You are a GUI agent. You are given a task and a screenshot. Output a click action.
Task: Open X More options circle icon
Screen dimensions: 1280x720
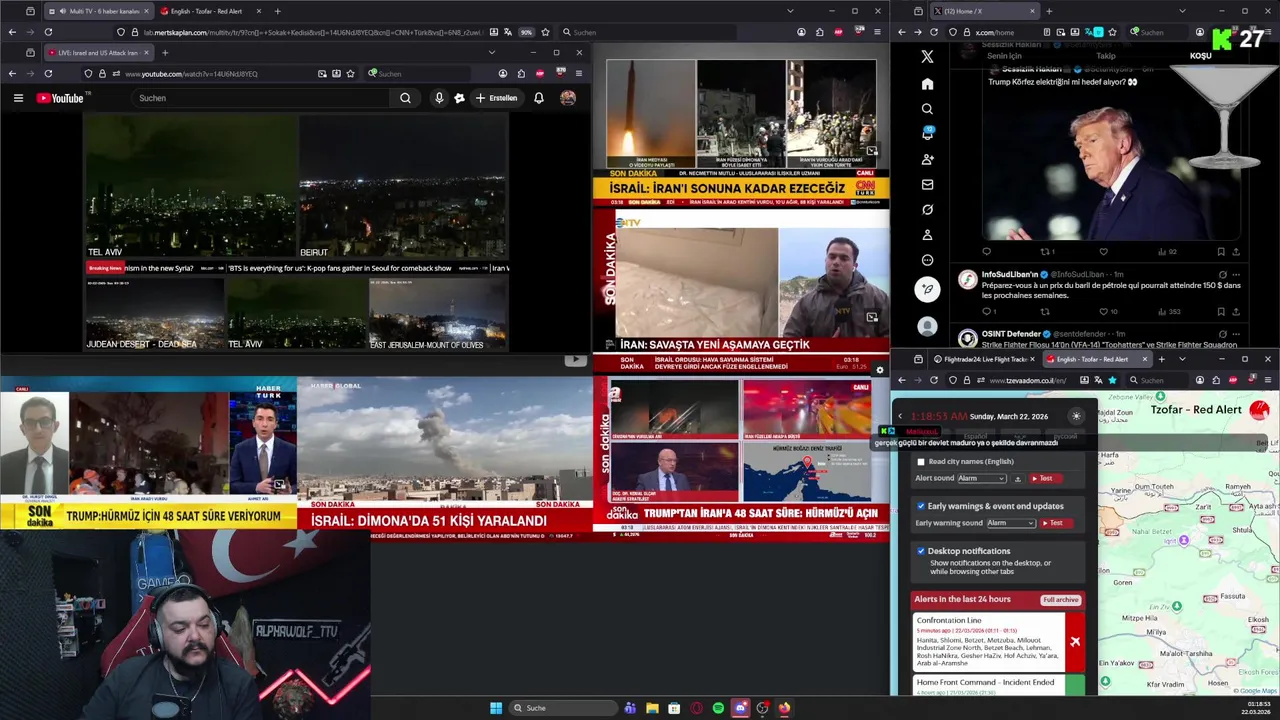[x=927, y=260]
